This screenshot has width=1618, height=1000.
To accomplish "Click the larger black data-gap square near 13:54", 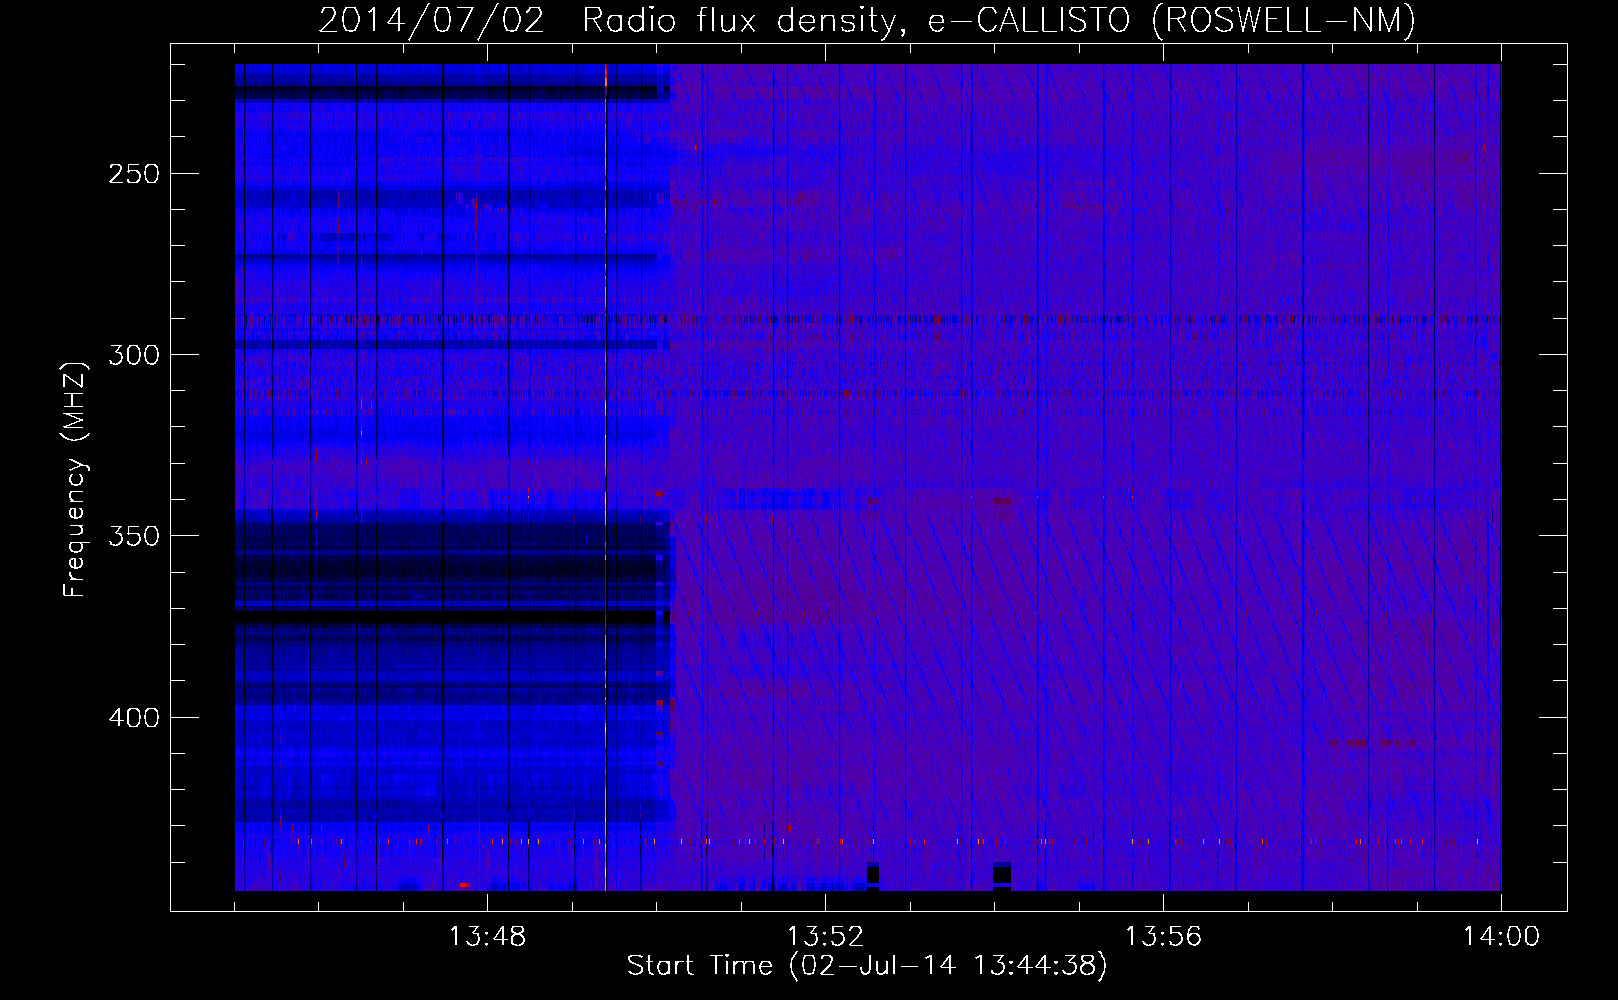I will click(x=1002, y=875).
